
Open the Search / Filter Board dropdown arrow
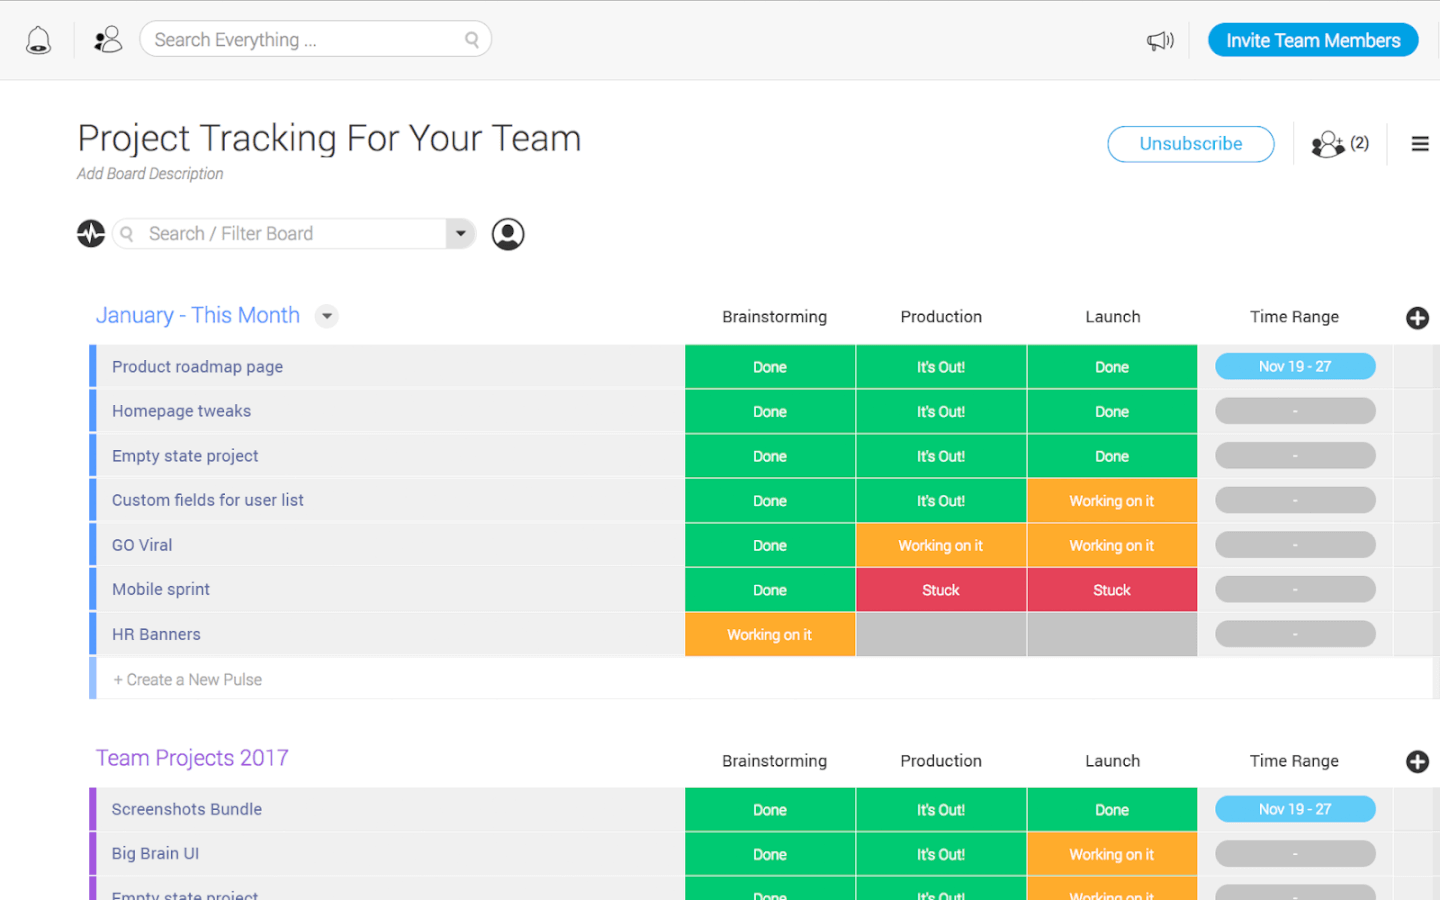pos(460,233)
